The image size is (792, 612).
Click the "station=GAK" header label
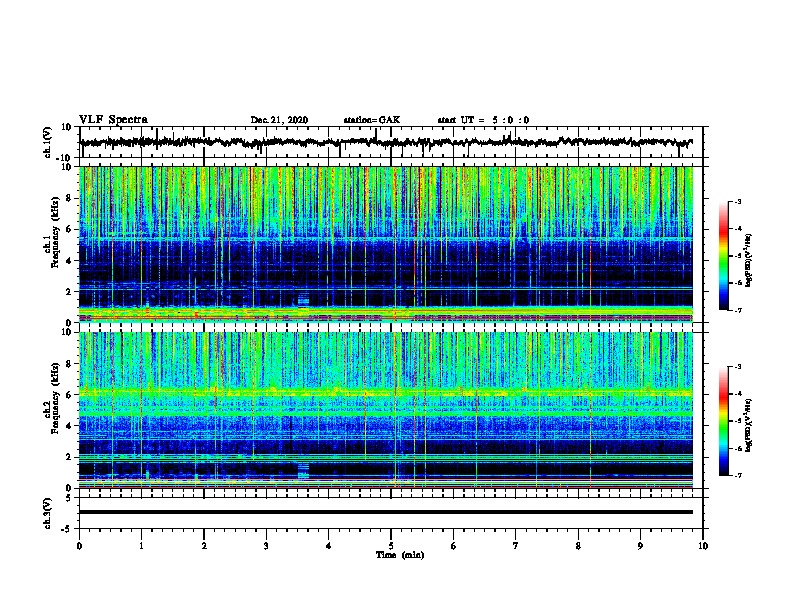pos(372,120)
